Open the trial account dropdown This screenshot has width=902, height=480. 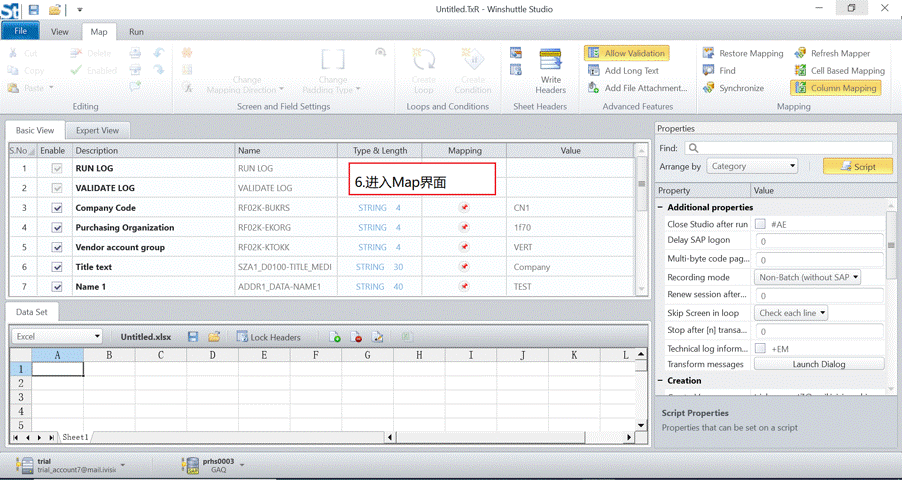pos(122,464)
